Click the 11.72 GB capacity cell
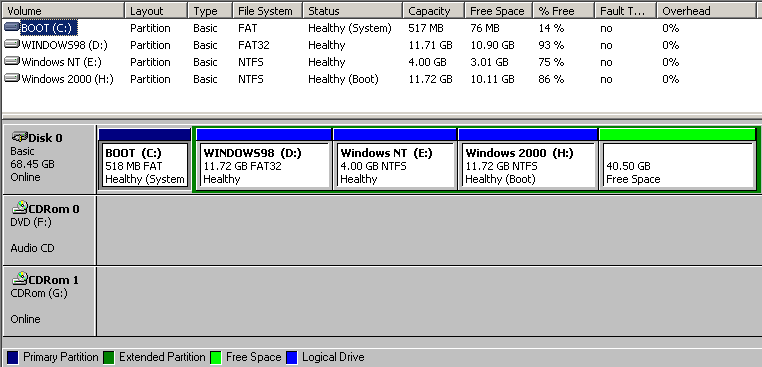Image resolution: width=762 pixels, height=367 pixels. click(430, 79)
